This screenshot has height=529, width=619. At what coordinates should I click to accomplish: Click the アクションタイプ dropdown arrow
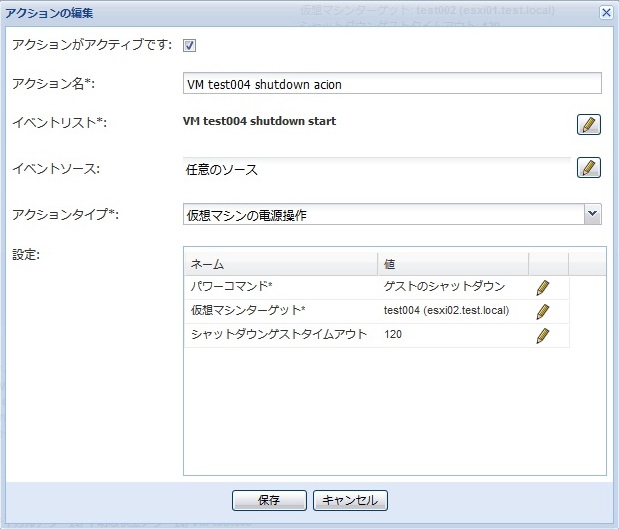[592, 214]
